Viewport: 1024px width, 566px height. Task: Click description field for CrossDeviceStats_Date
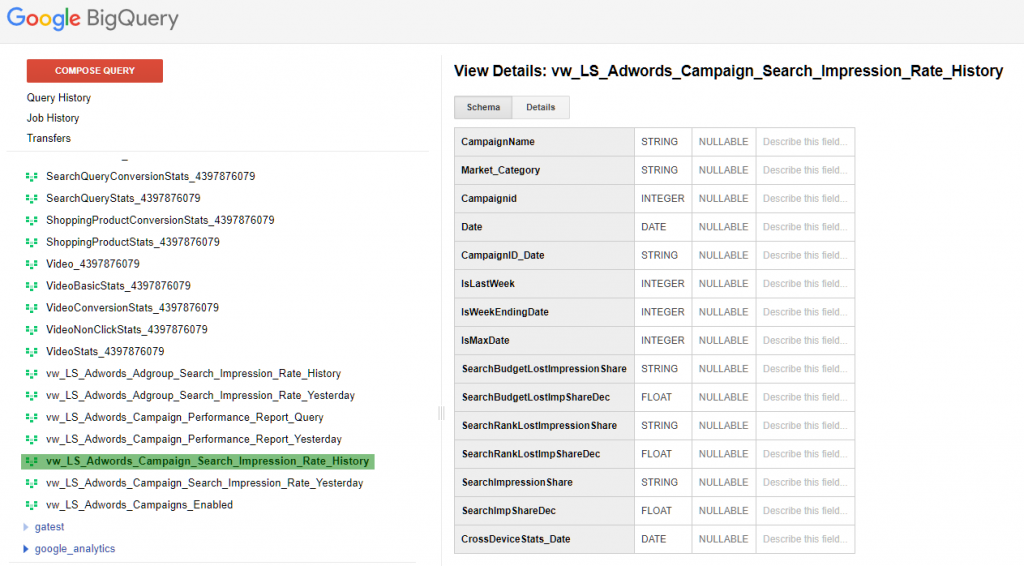[805, 539]
